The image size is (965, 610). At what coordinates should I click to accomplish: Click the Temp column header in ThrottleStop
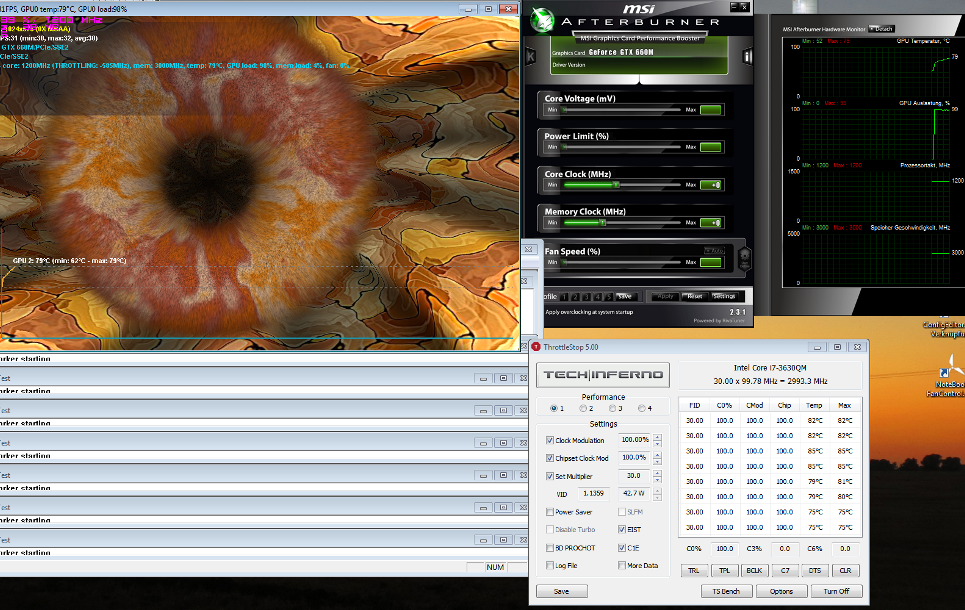pos(814,405)
